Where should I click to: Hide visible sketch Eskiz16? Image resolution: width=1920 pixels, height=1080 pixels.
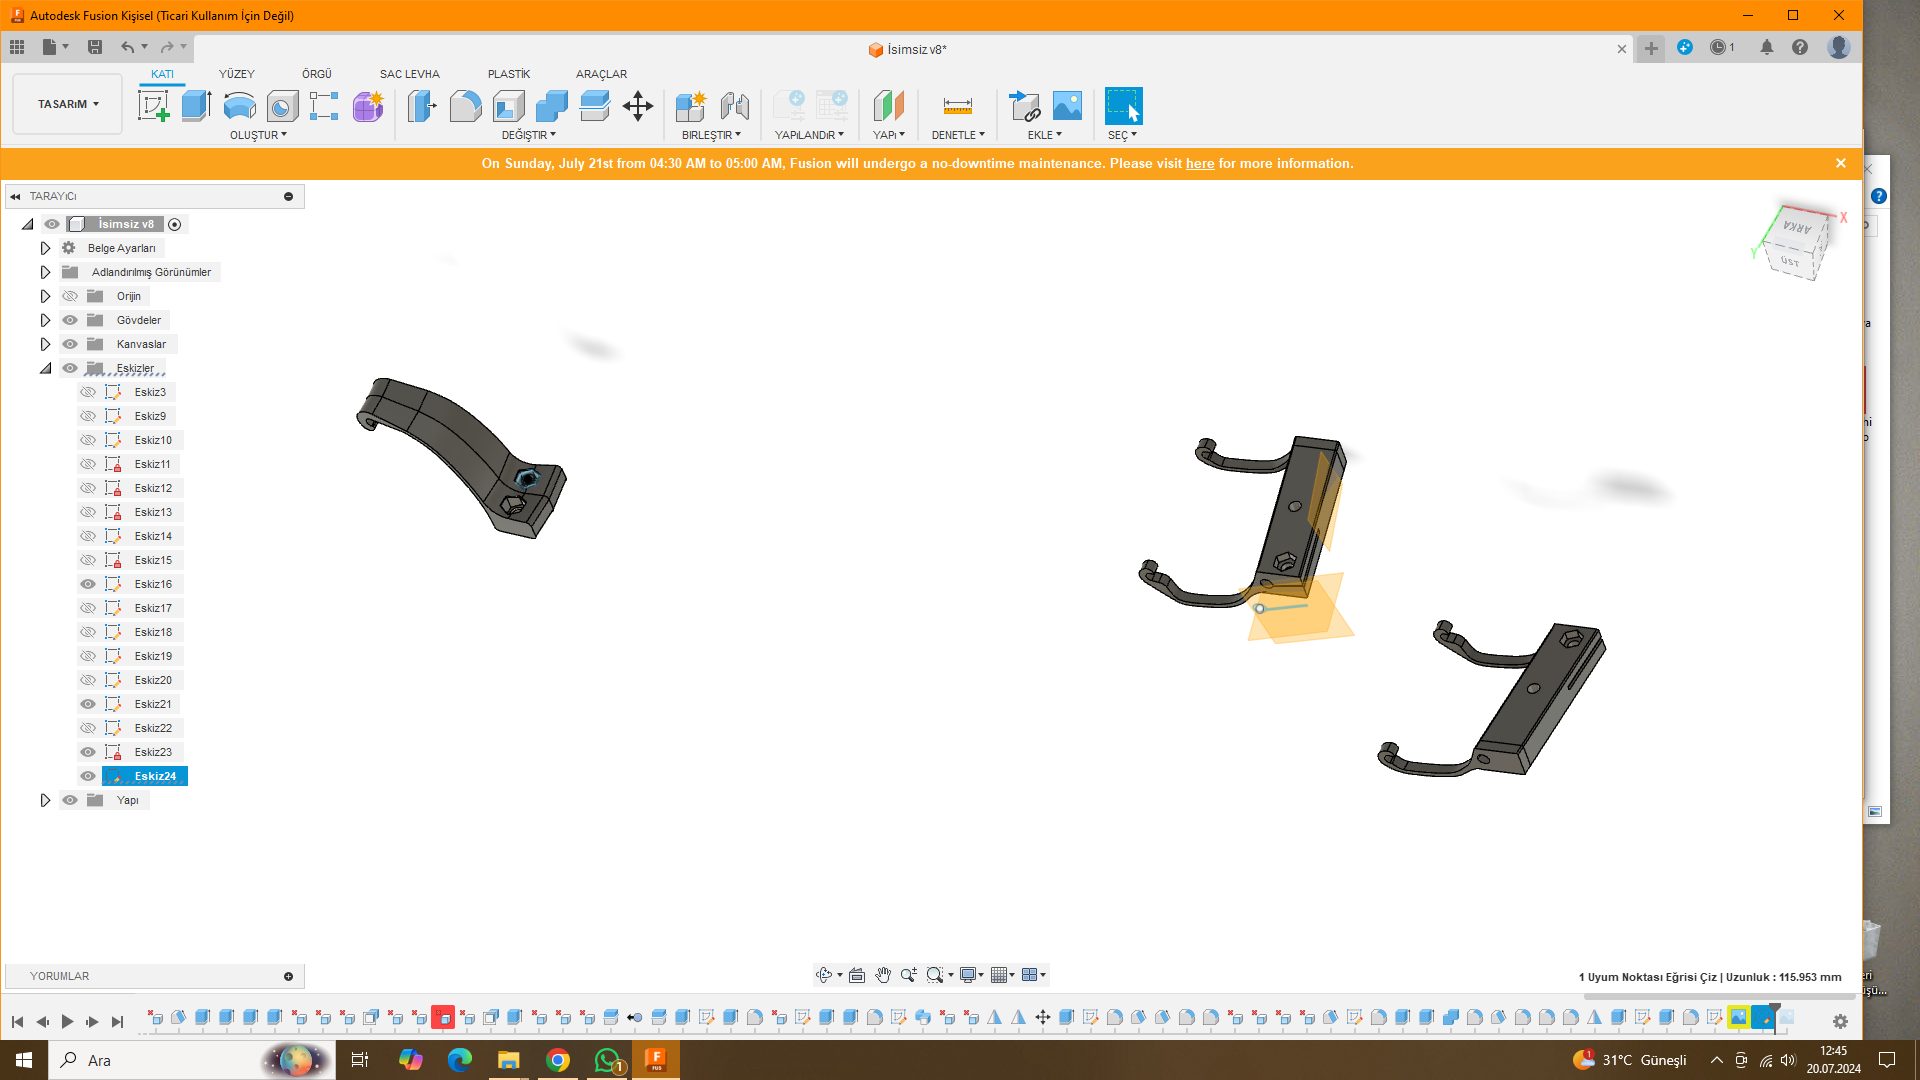click(x=88, y=584)
